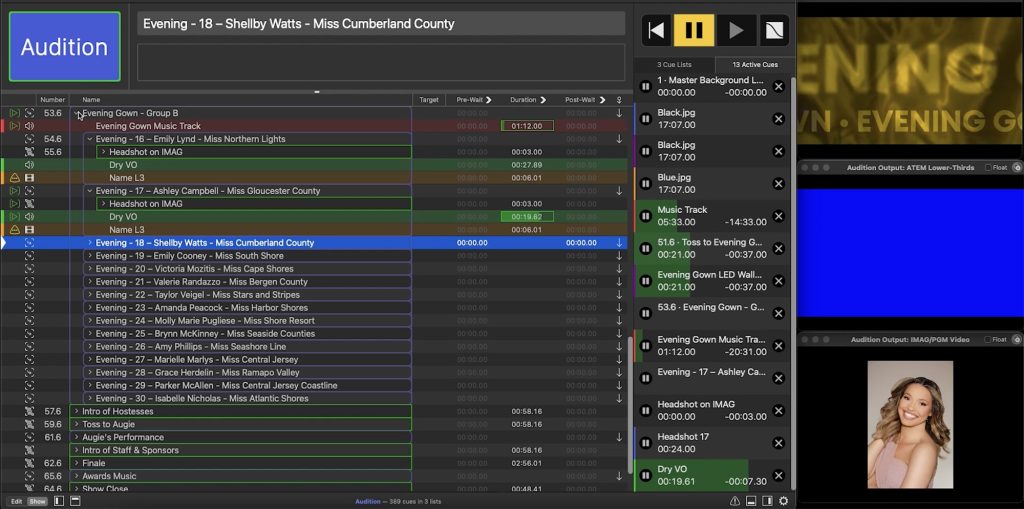1024x509 pixels.
Task: Click the Post-Wait column header
Action: click(x=583, y=100)
